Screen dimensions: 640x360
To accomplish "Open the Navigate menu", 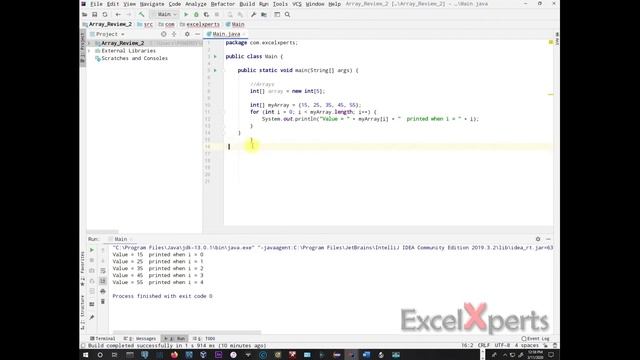I will (x=152, y=4).
